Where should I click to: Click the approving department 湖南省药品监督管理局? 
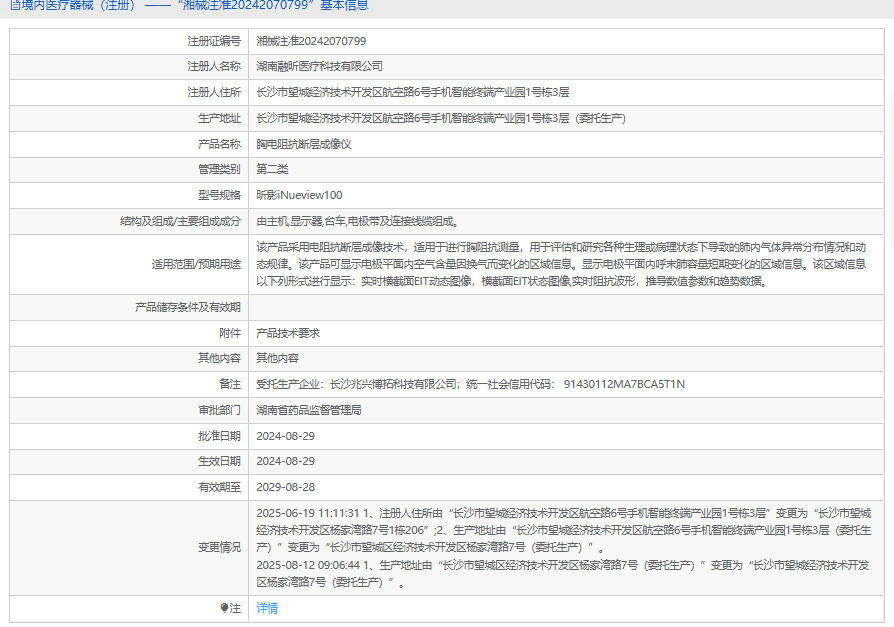(x=308, y=410)
